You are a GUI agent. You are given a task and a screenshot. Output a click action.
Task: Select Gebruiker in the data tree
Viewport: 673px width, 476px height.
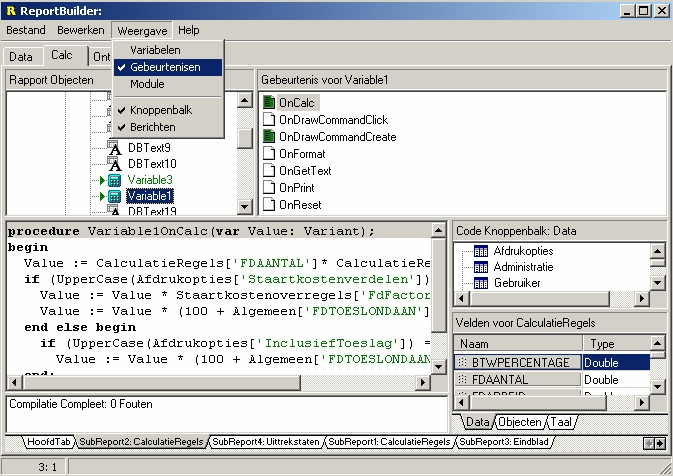[517, 283]
